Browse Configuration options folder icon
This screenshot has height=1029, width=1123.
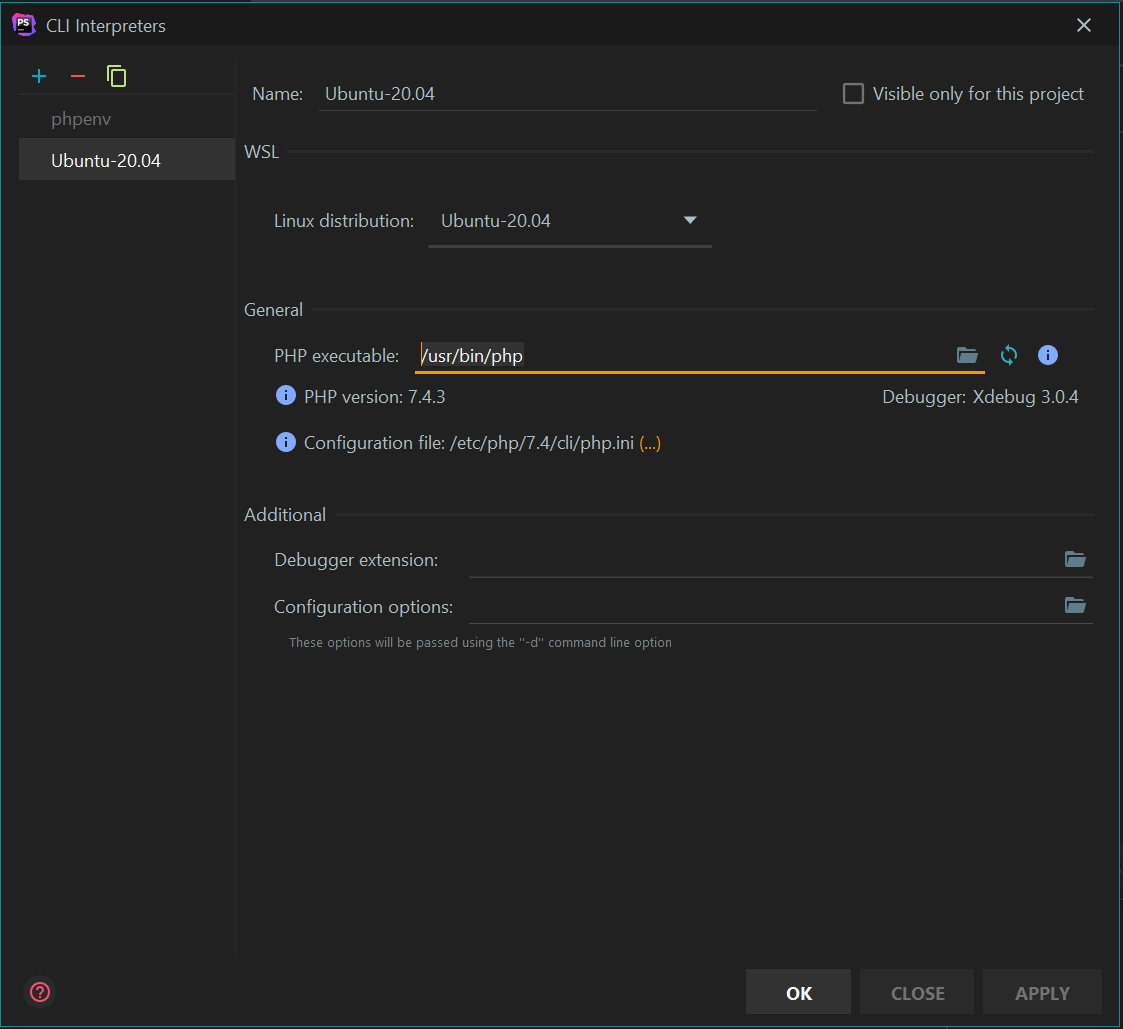pos(1074,606)
